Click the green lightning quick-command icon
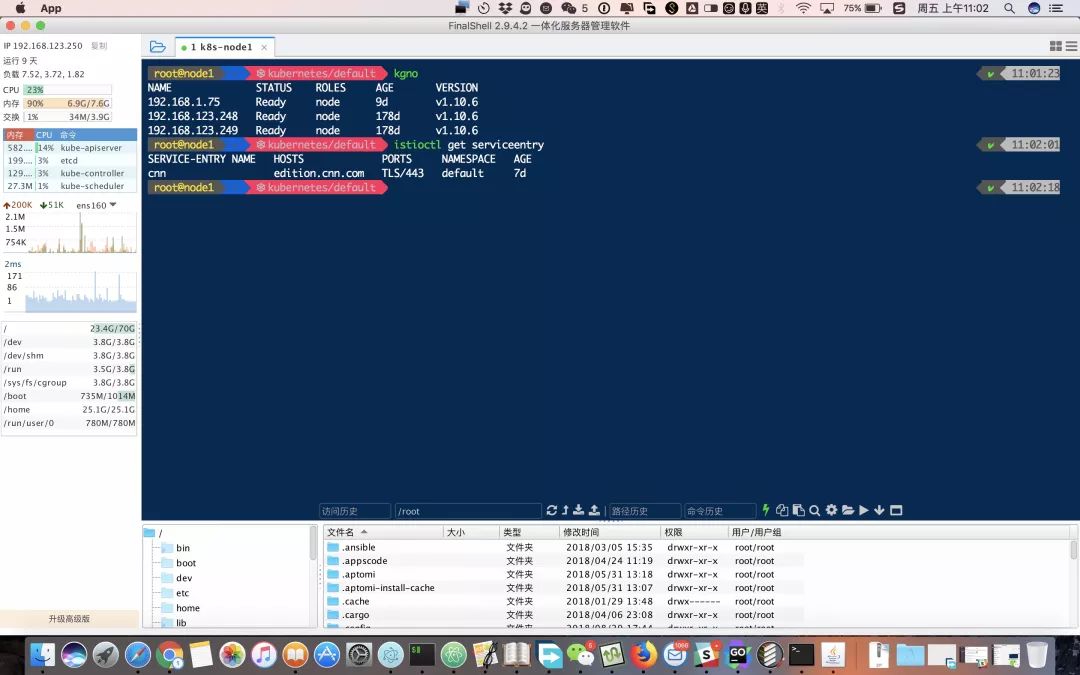1080x675 pixels. [x=765, y=510]
